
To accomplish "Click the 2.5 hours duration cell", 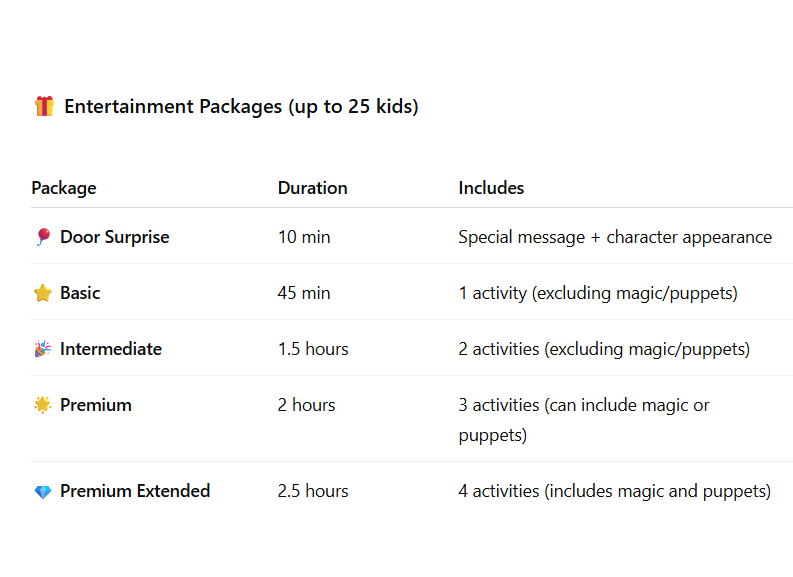I will pos(313,491).
